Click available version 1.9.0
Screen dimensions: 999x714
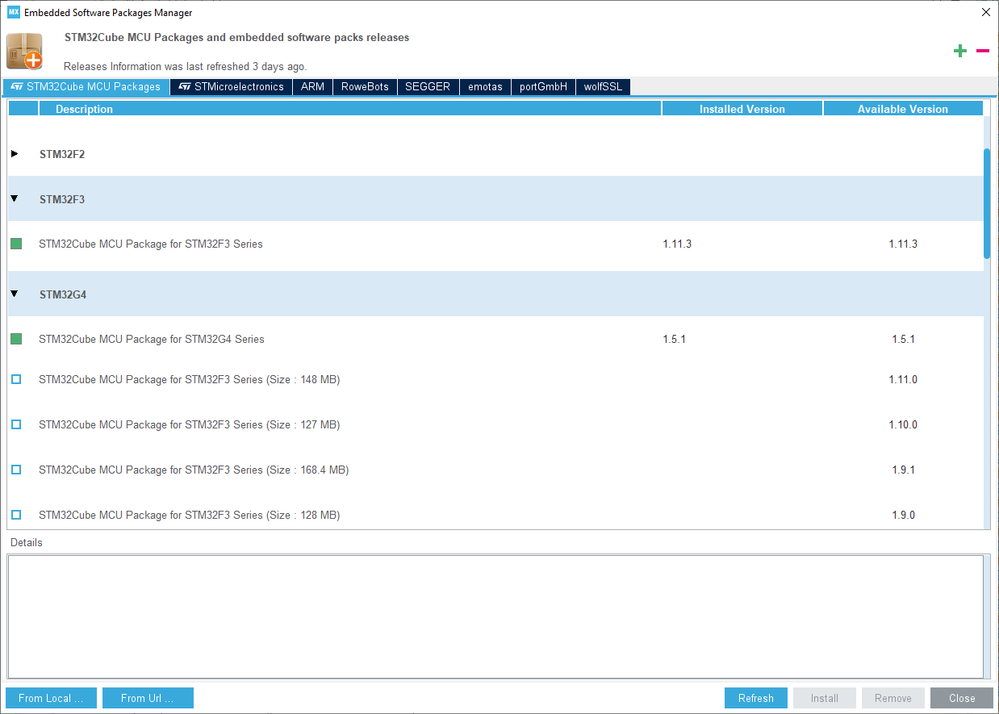coord(903,515)
